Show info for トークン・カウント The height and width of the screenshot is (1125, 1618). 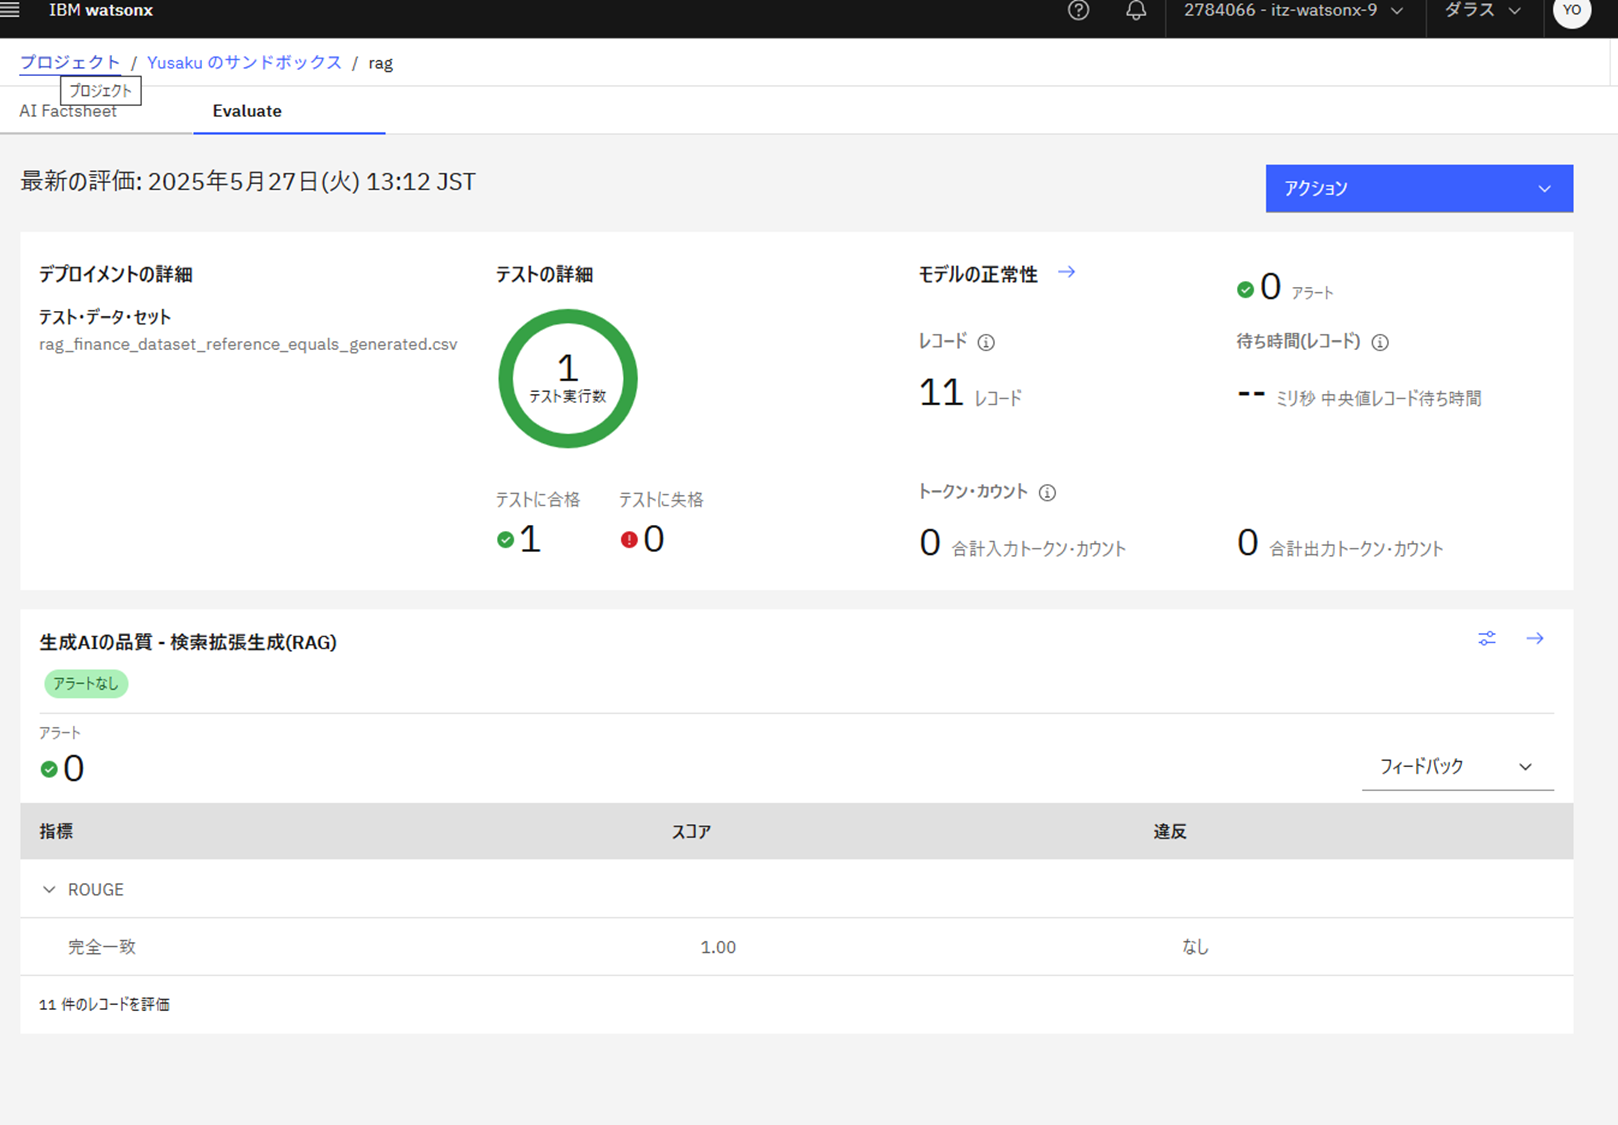pos(1047,492)
